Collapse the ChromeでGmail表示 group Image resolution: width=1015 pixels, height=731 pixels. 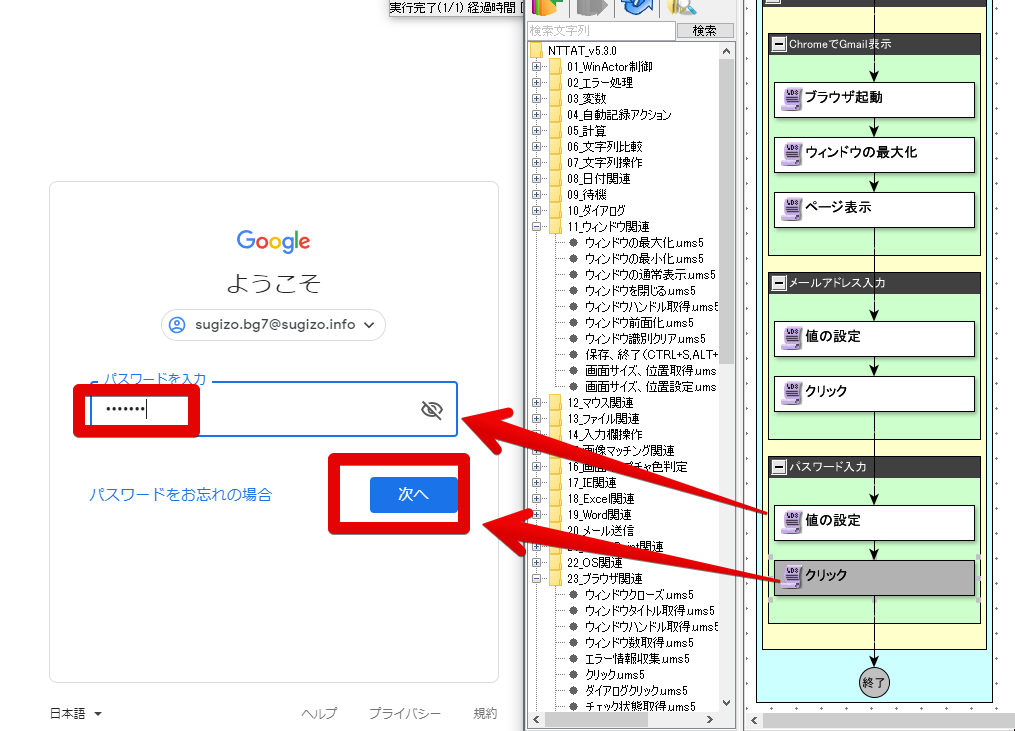pyautogui.click(x=779, y=44)
